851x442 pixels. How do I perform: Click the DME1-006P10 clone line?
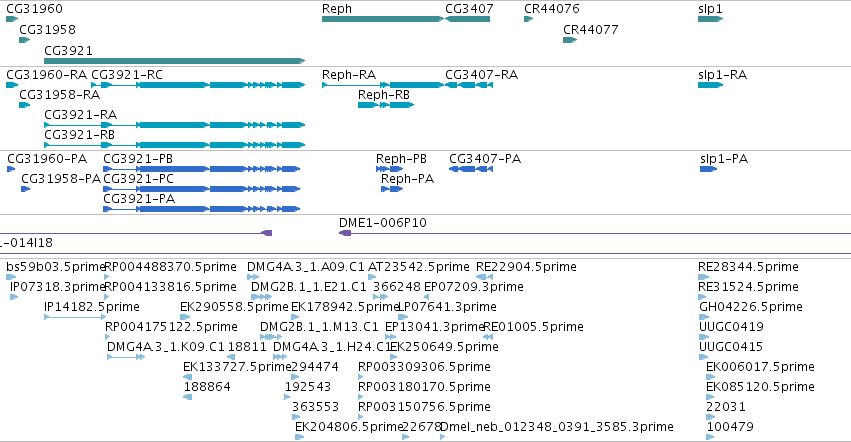pos(595,233)
